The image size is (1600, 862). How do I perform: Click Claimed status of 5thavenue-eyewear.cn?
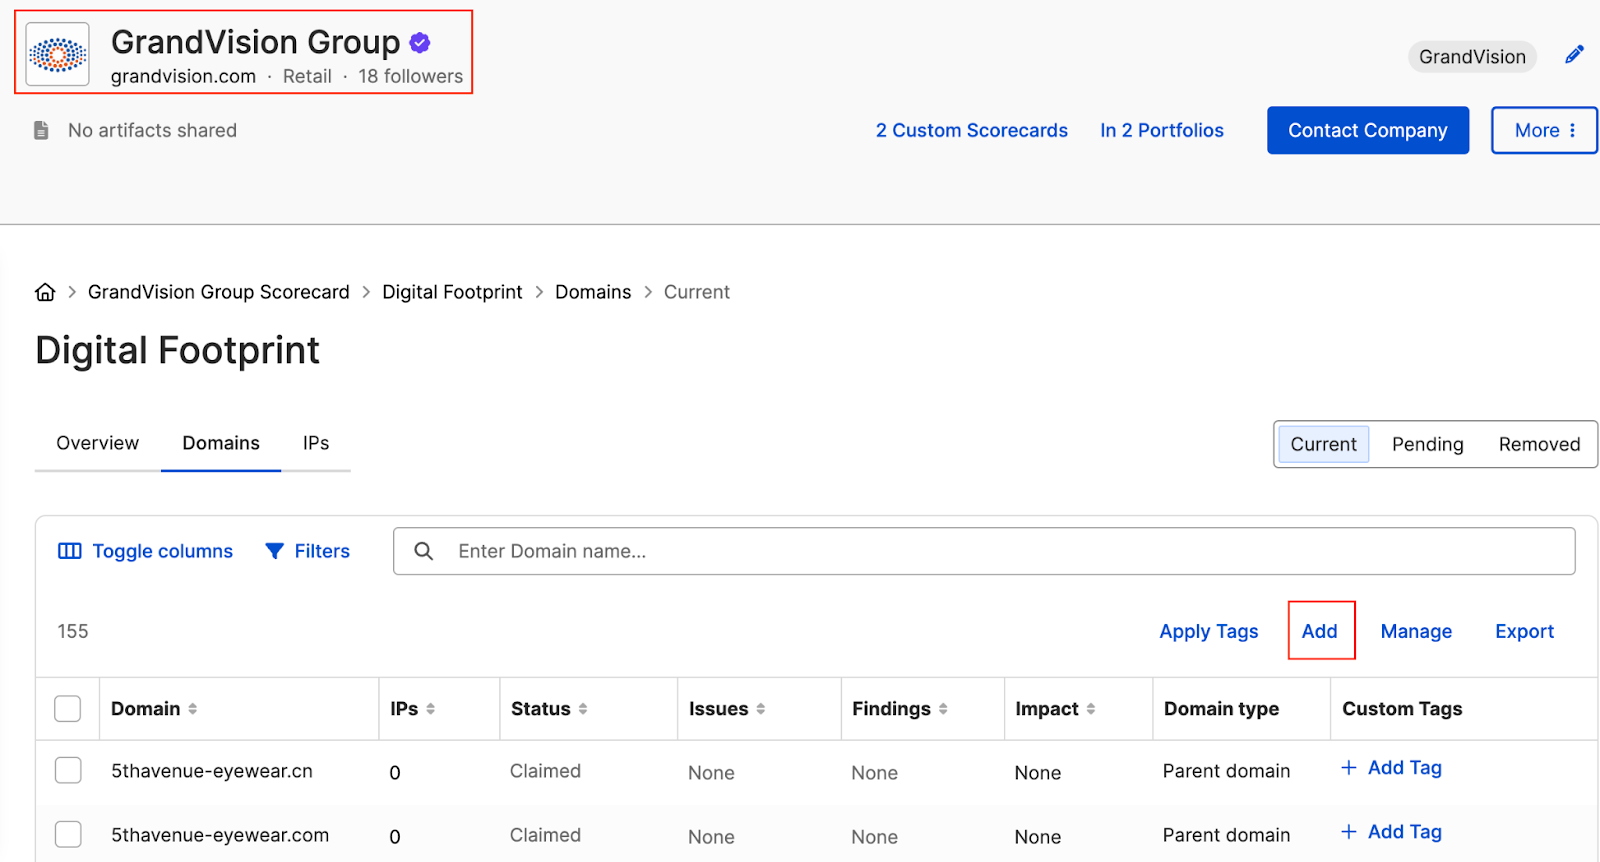[x=545, y=771]
